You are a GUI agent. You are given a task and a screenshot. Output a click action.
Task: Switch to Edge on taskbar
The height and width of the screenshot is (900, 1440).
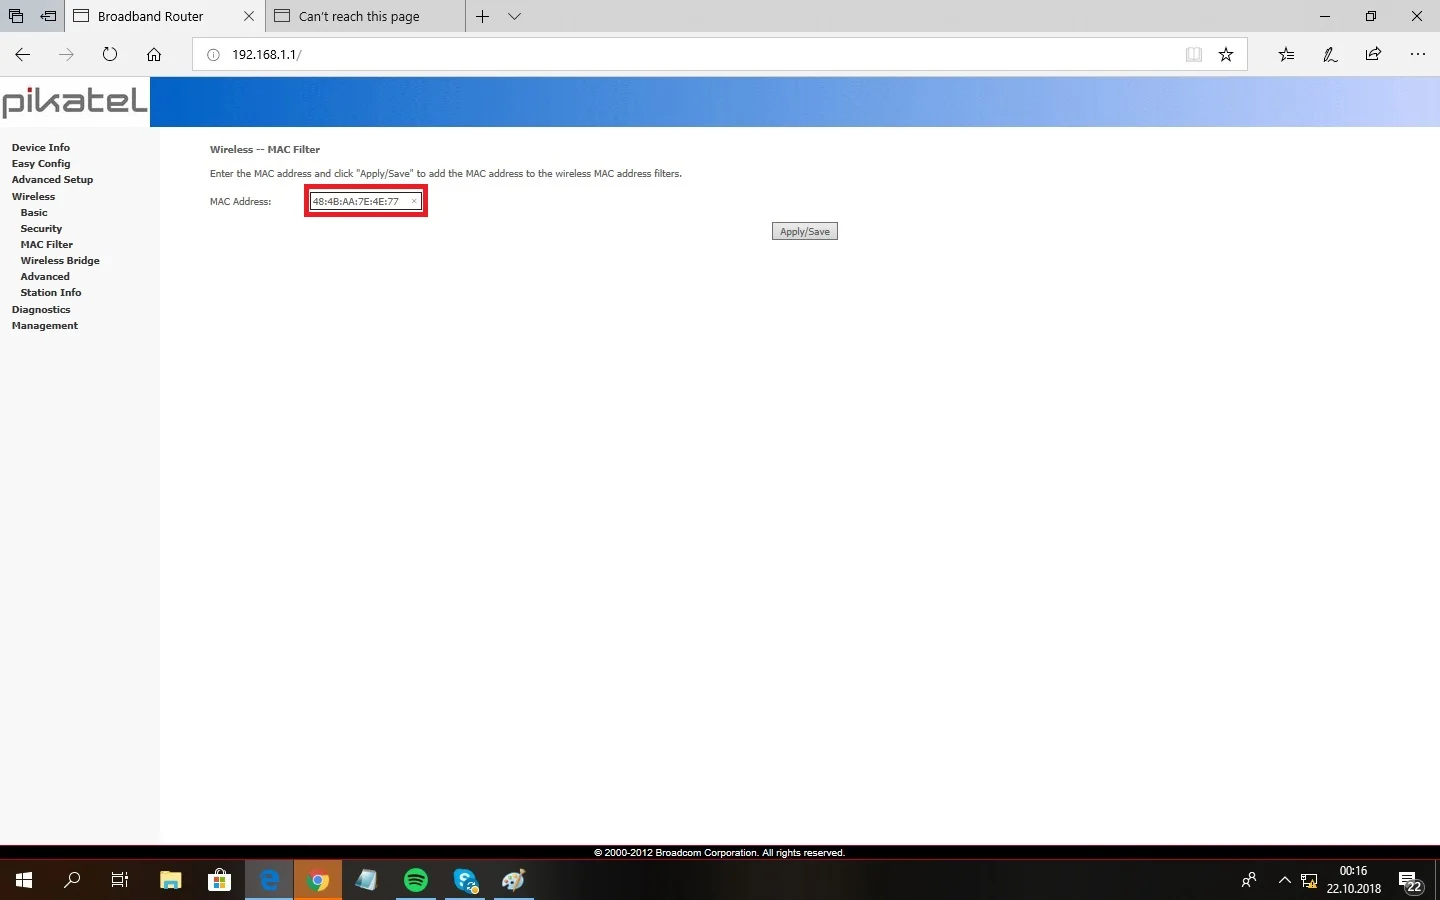(269, 880)
